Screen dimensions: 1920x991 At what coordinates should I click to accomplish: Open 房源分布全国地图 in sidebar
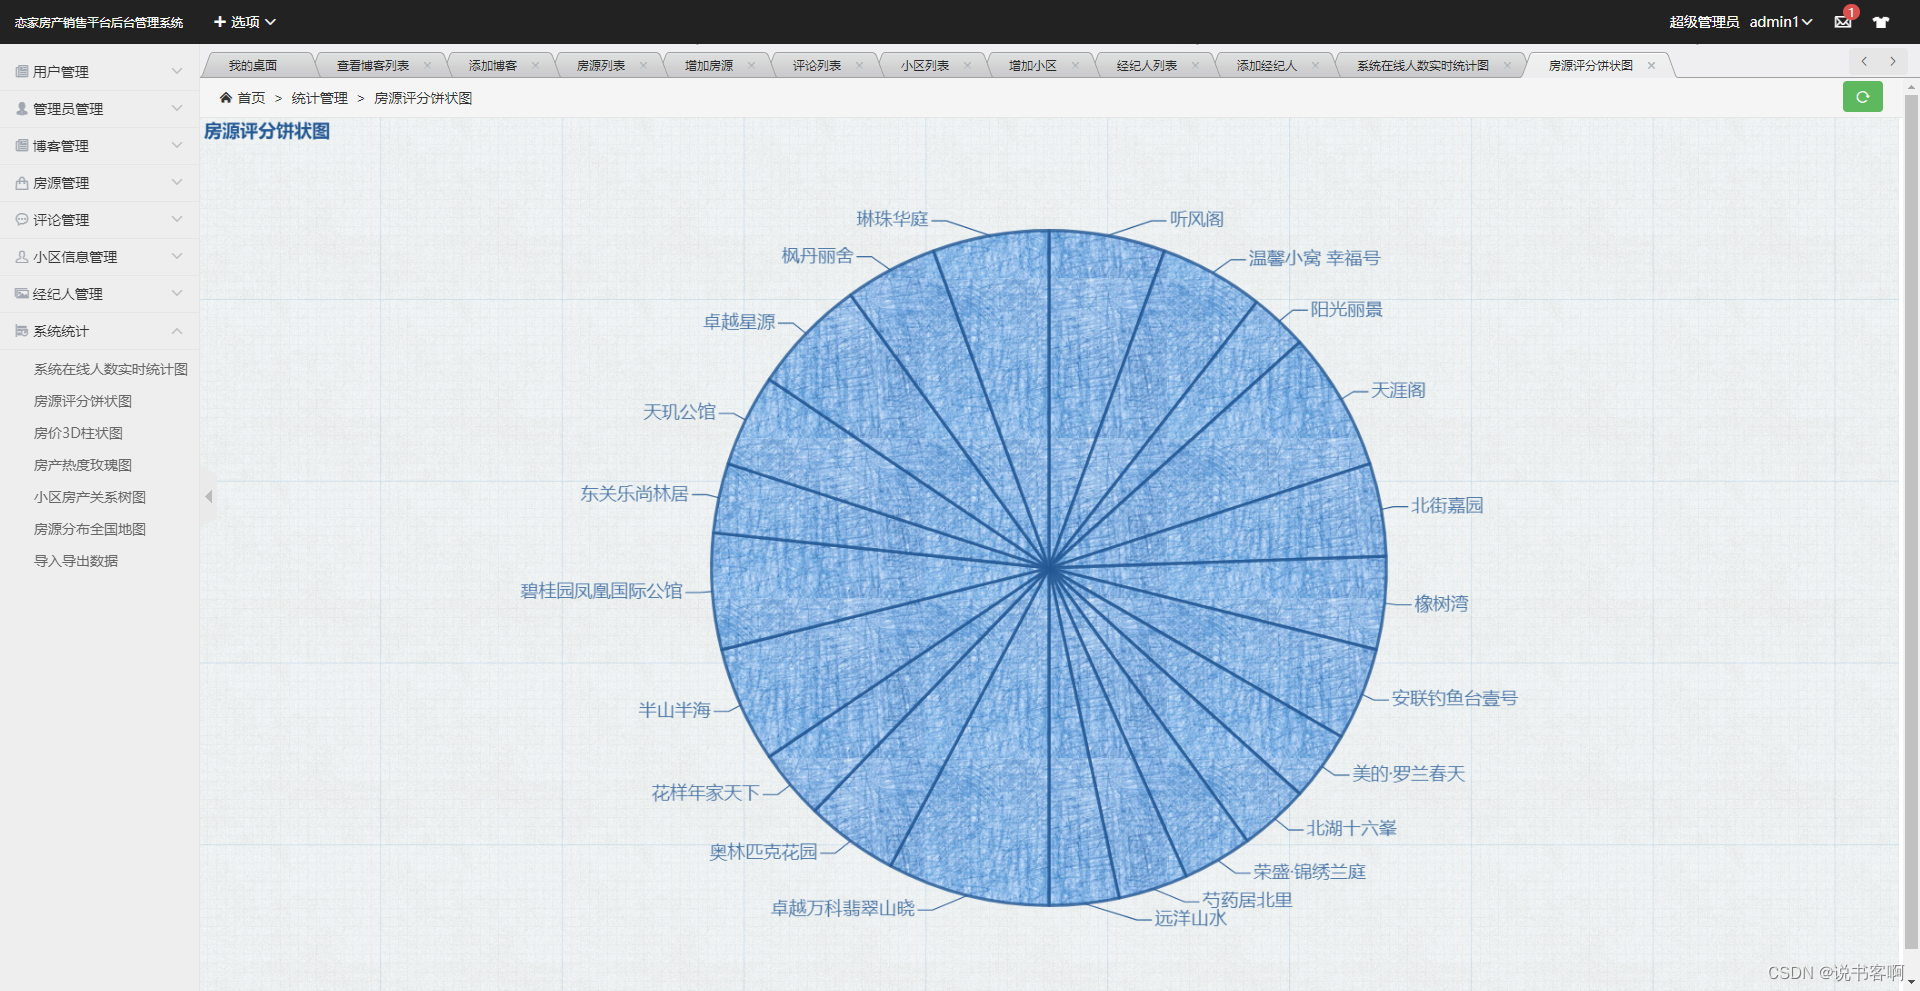[x=90, y=529]
